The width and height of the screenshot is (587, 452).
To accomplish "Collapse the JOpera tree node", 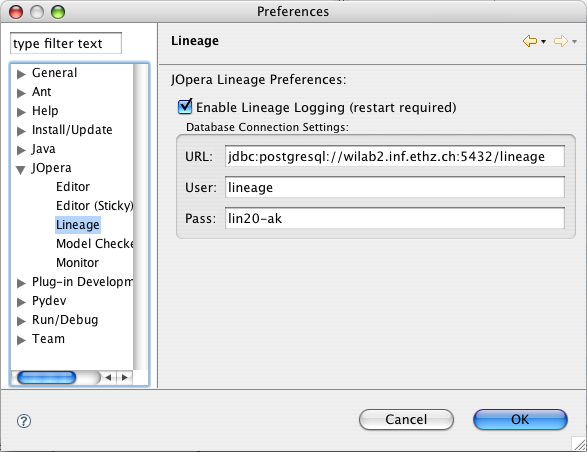I will (21, 170).
